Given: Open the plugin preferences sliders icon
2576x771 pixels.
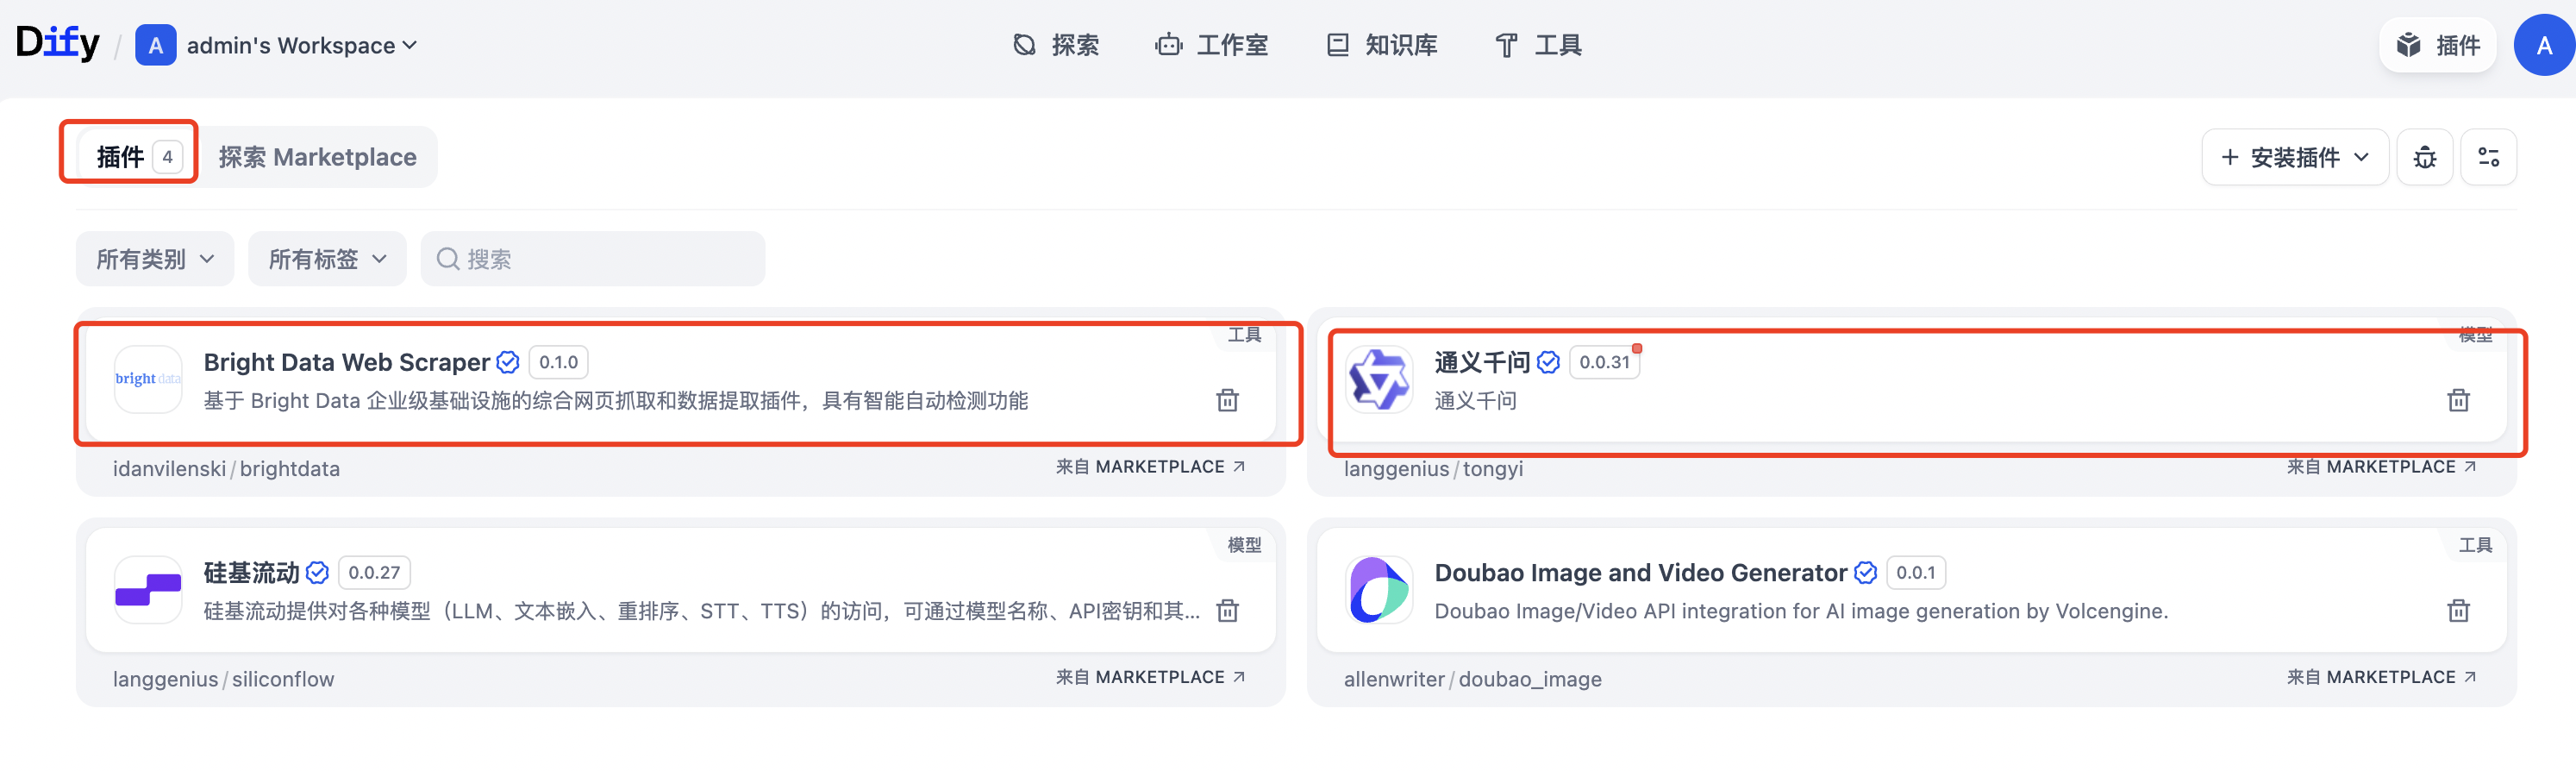Looking at the screenshot, I should tap(2489, 157).
